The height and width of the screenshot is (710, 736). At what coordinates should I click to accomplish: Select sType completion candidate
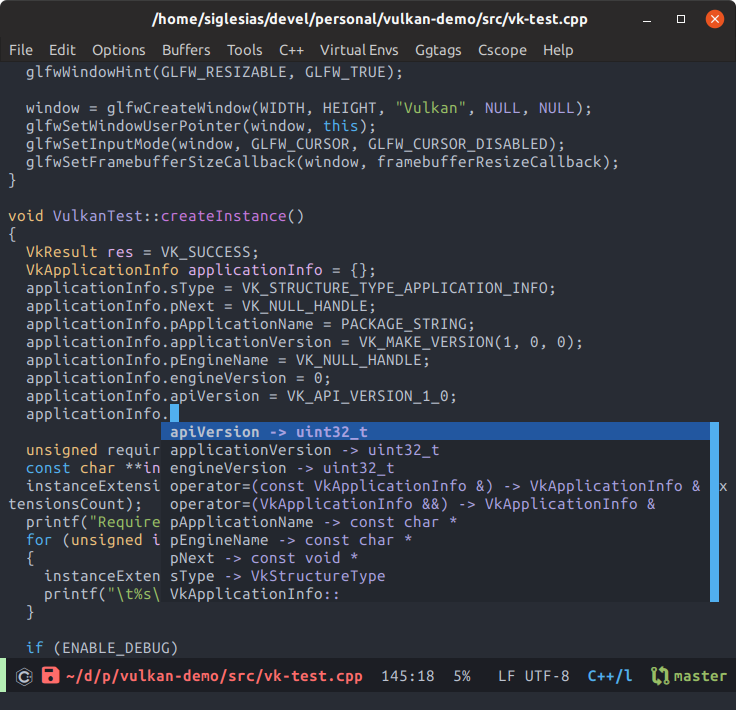(x=435, y=576)
